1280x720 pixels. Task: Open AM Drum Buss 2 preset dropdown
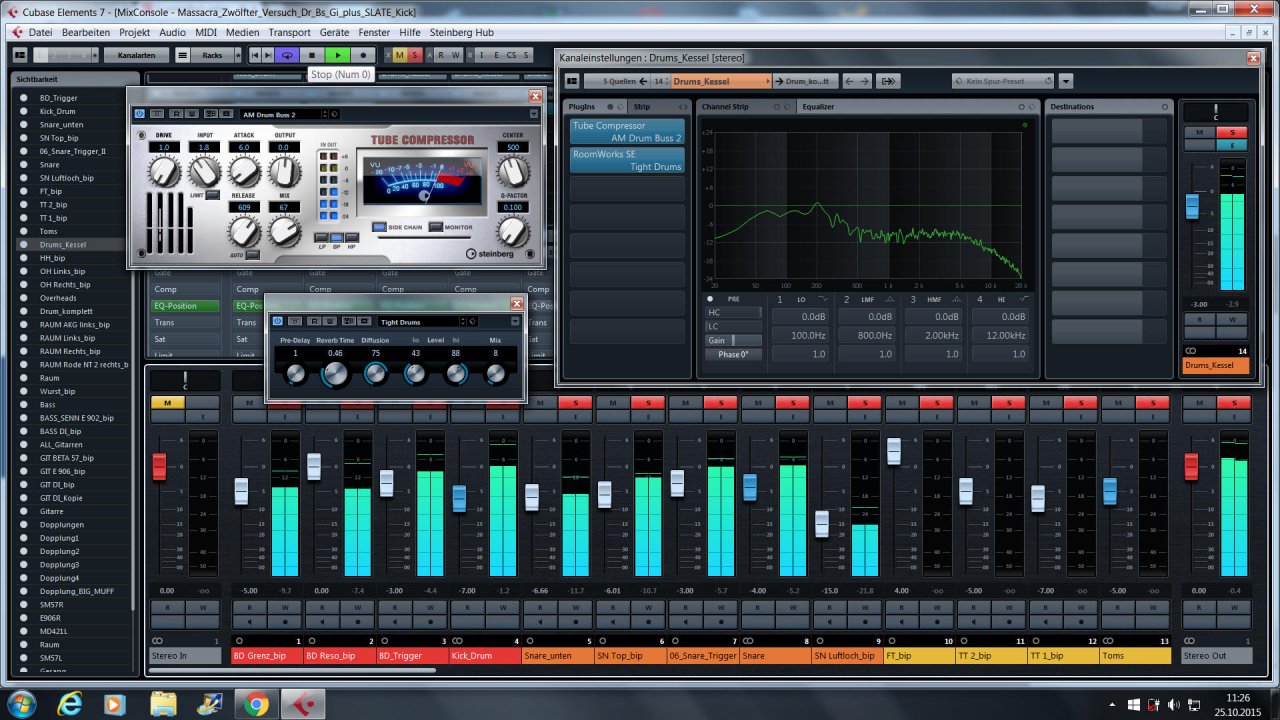pyautogui.click(x=284, y=114)
